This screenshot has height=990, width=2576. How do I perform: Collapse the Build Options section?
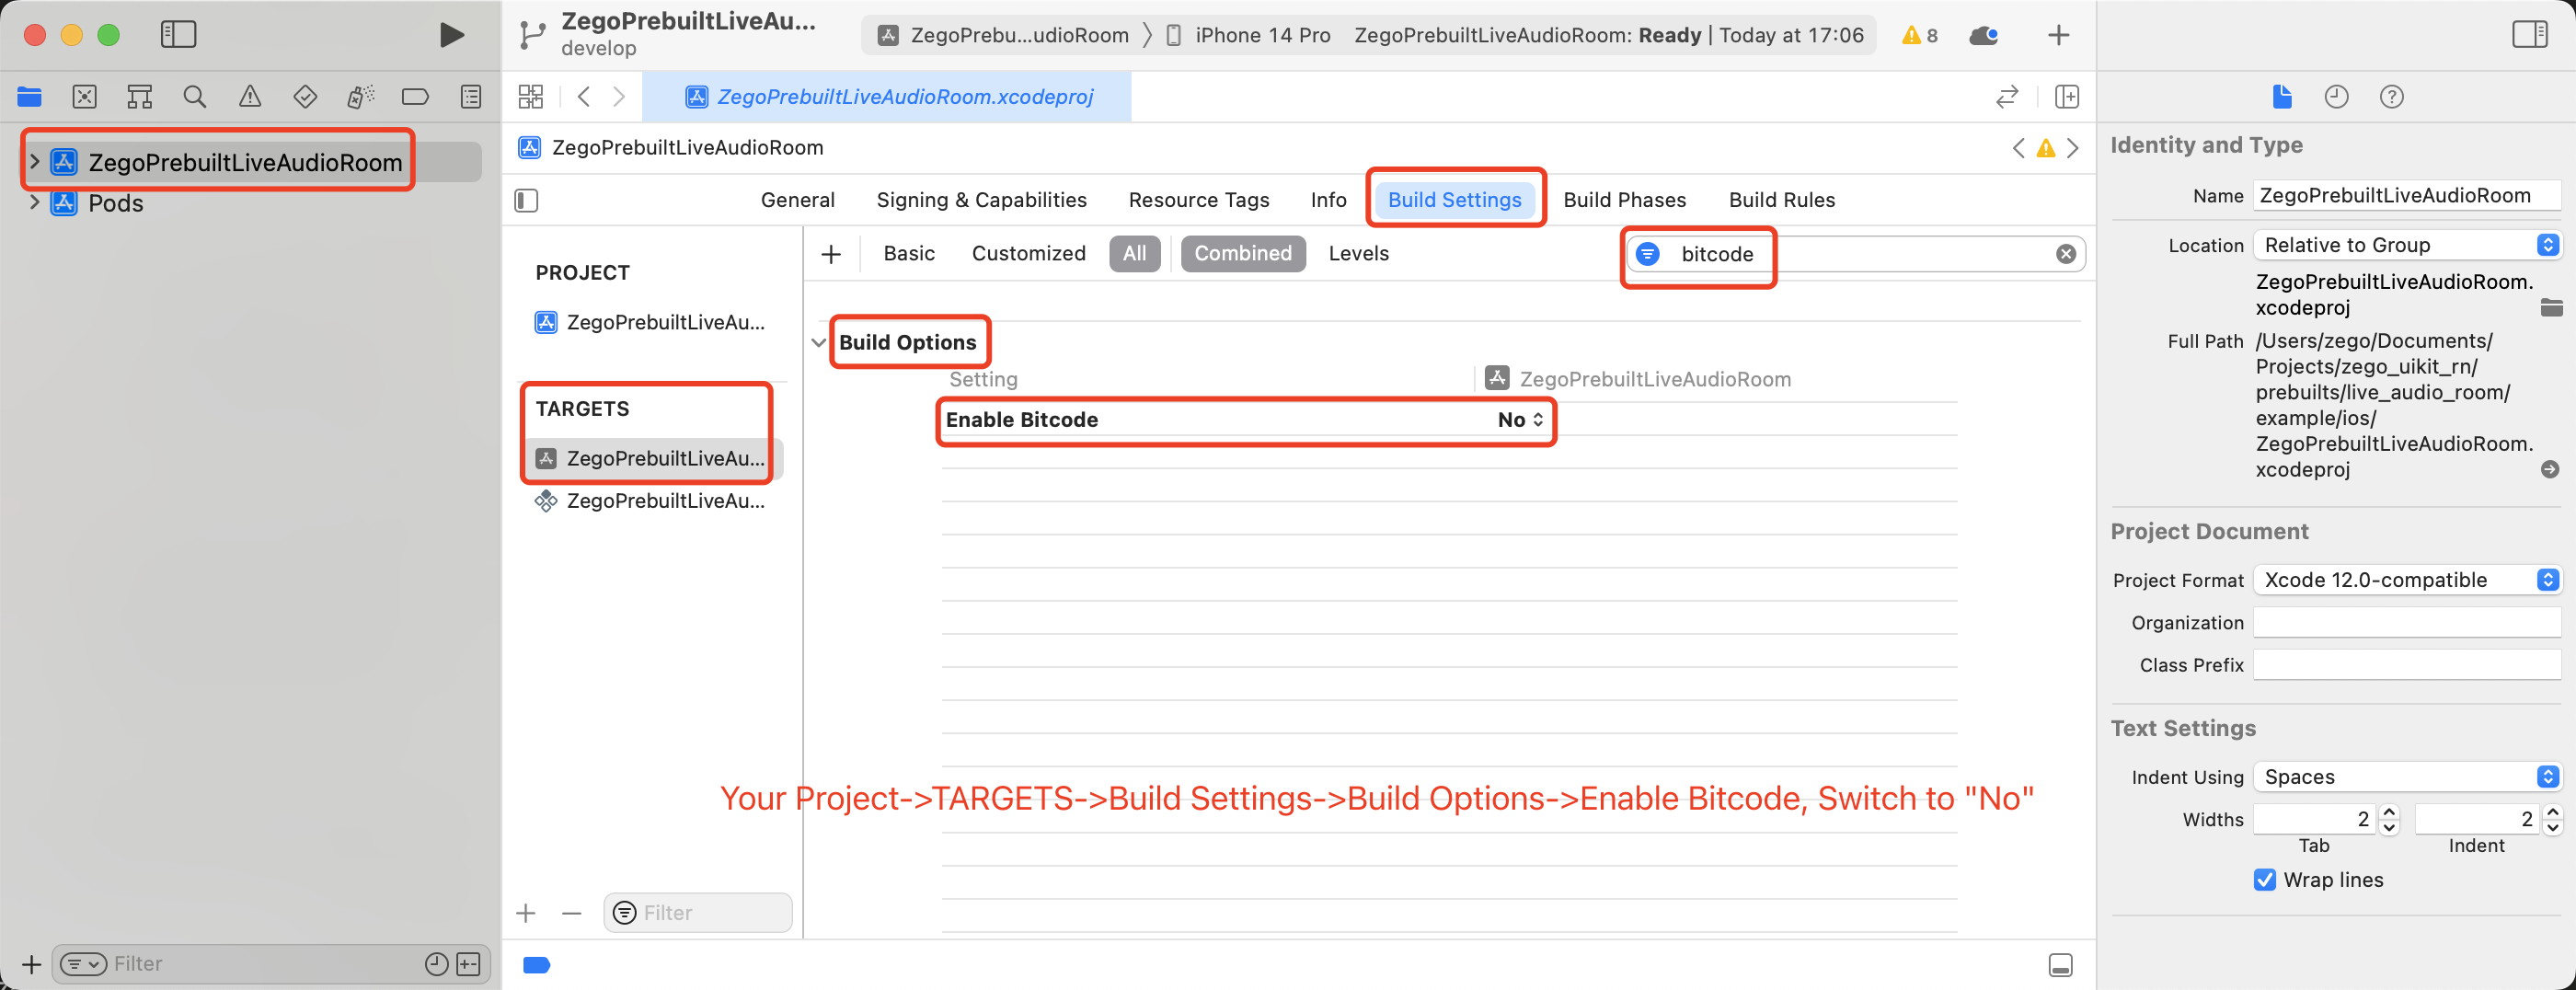coord(819,343)
